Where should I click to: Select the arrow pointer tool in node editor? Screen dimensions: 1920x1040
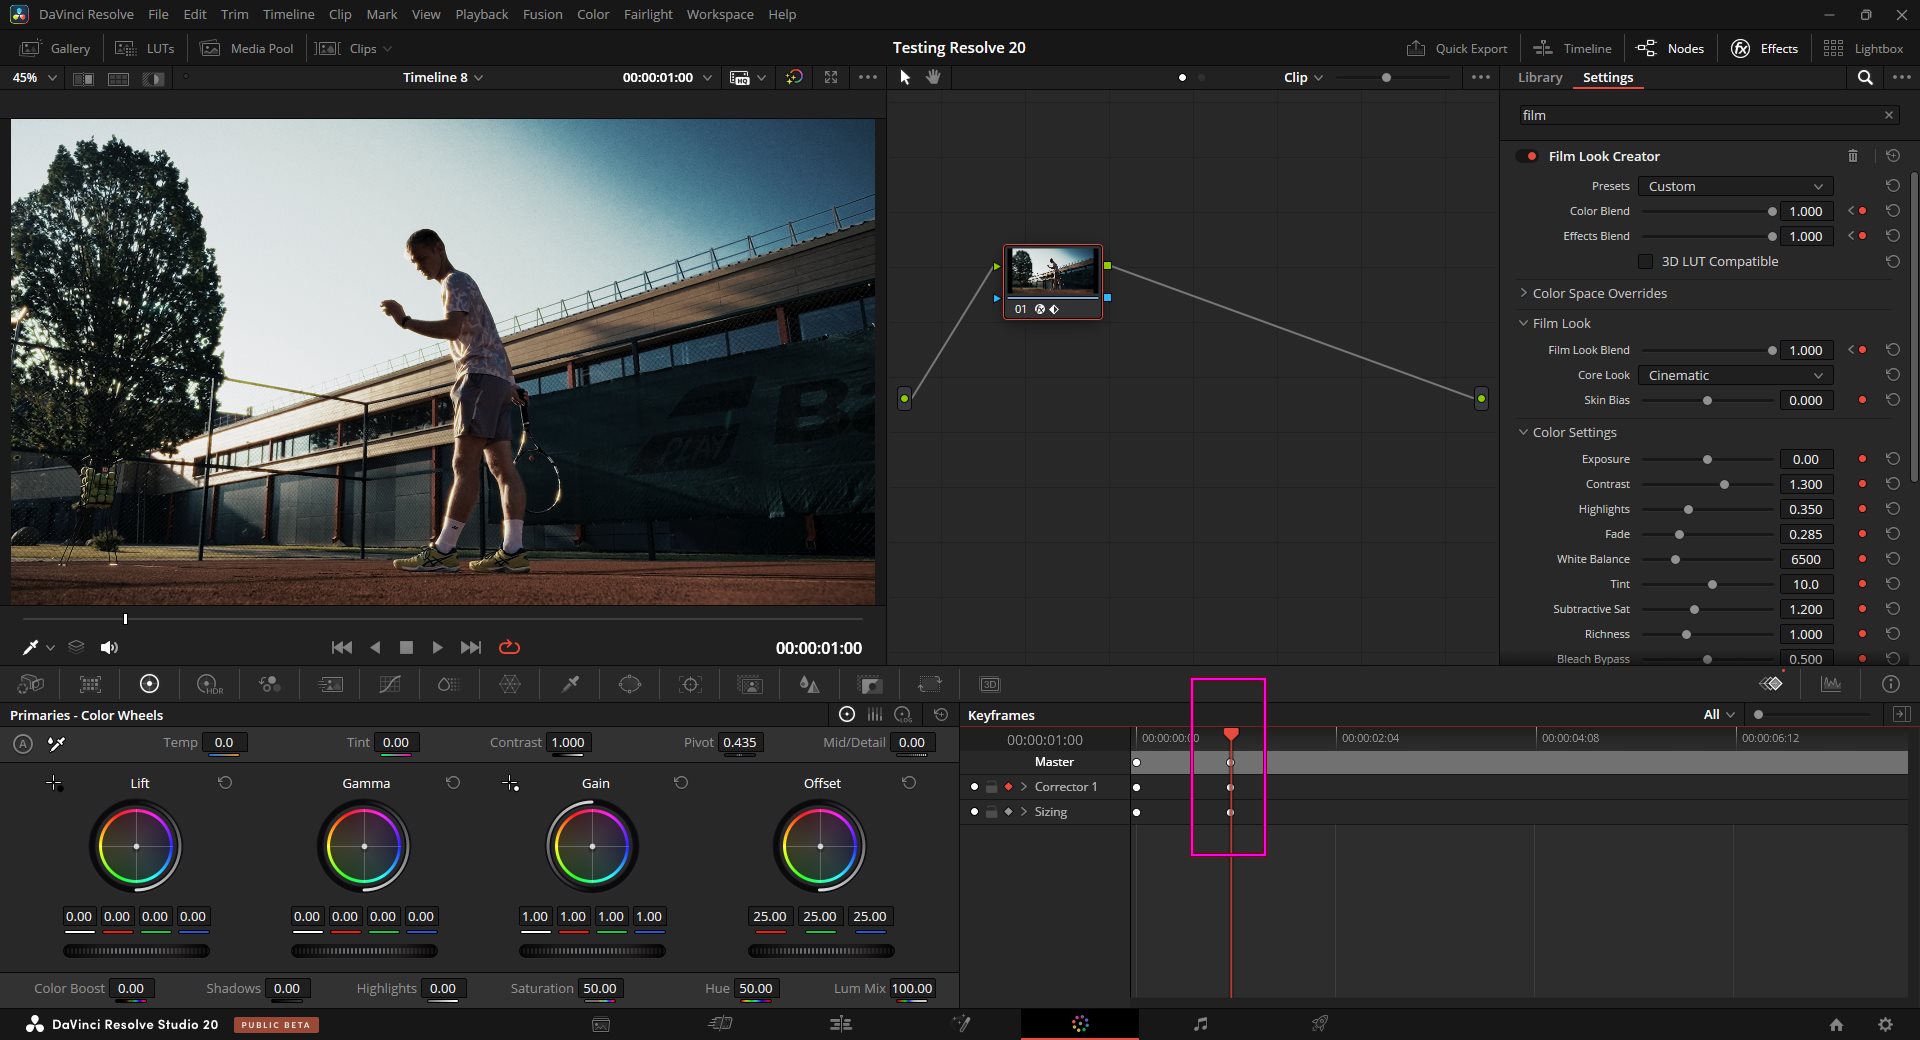(905, 77)
